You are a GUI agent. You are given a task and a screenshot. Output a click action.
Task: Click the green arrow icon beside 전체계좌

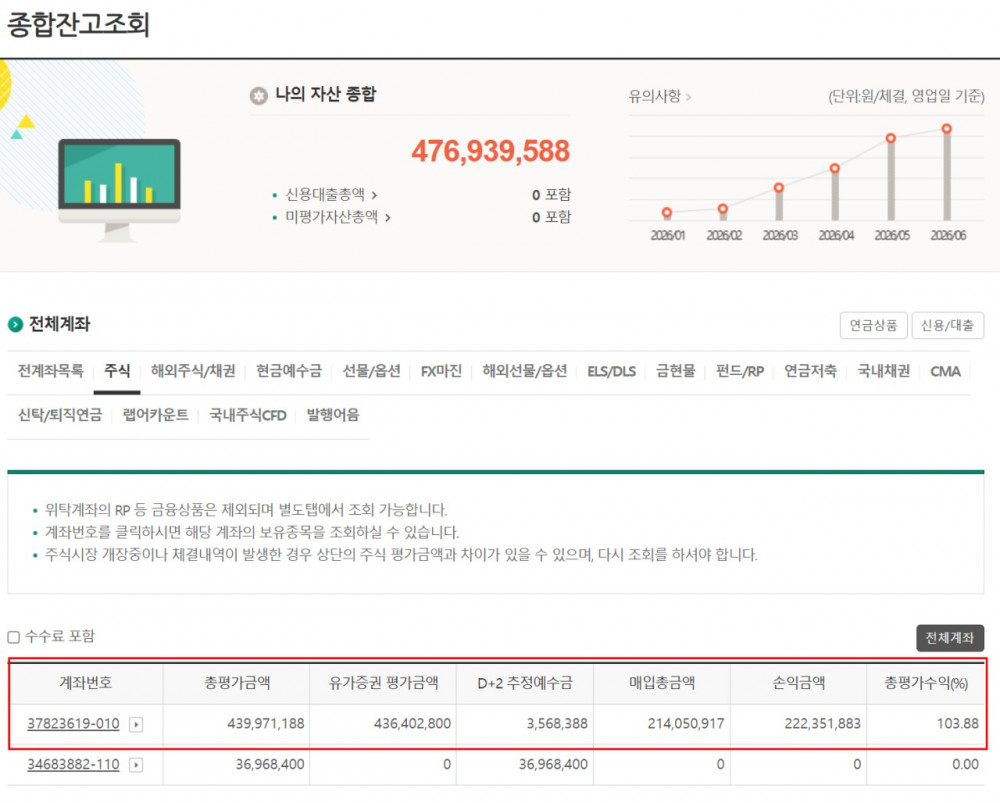click(15, 325)
